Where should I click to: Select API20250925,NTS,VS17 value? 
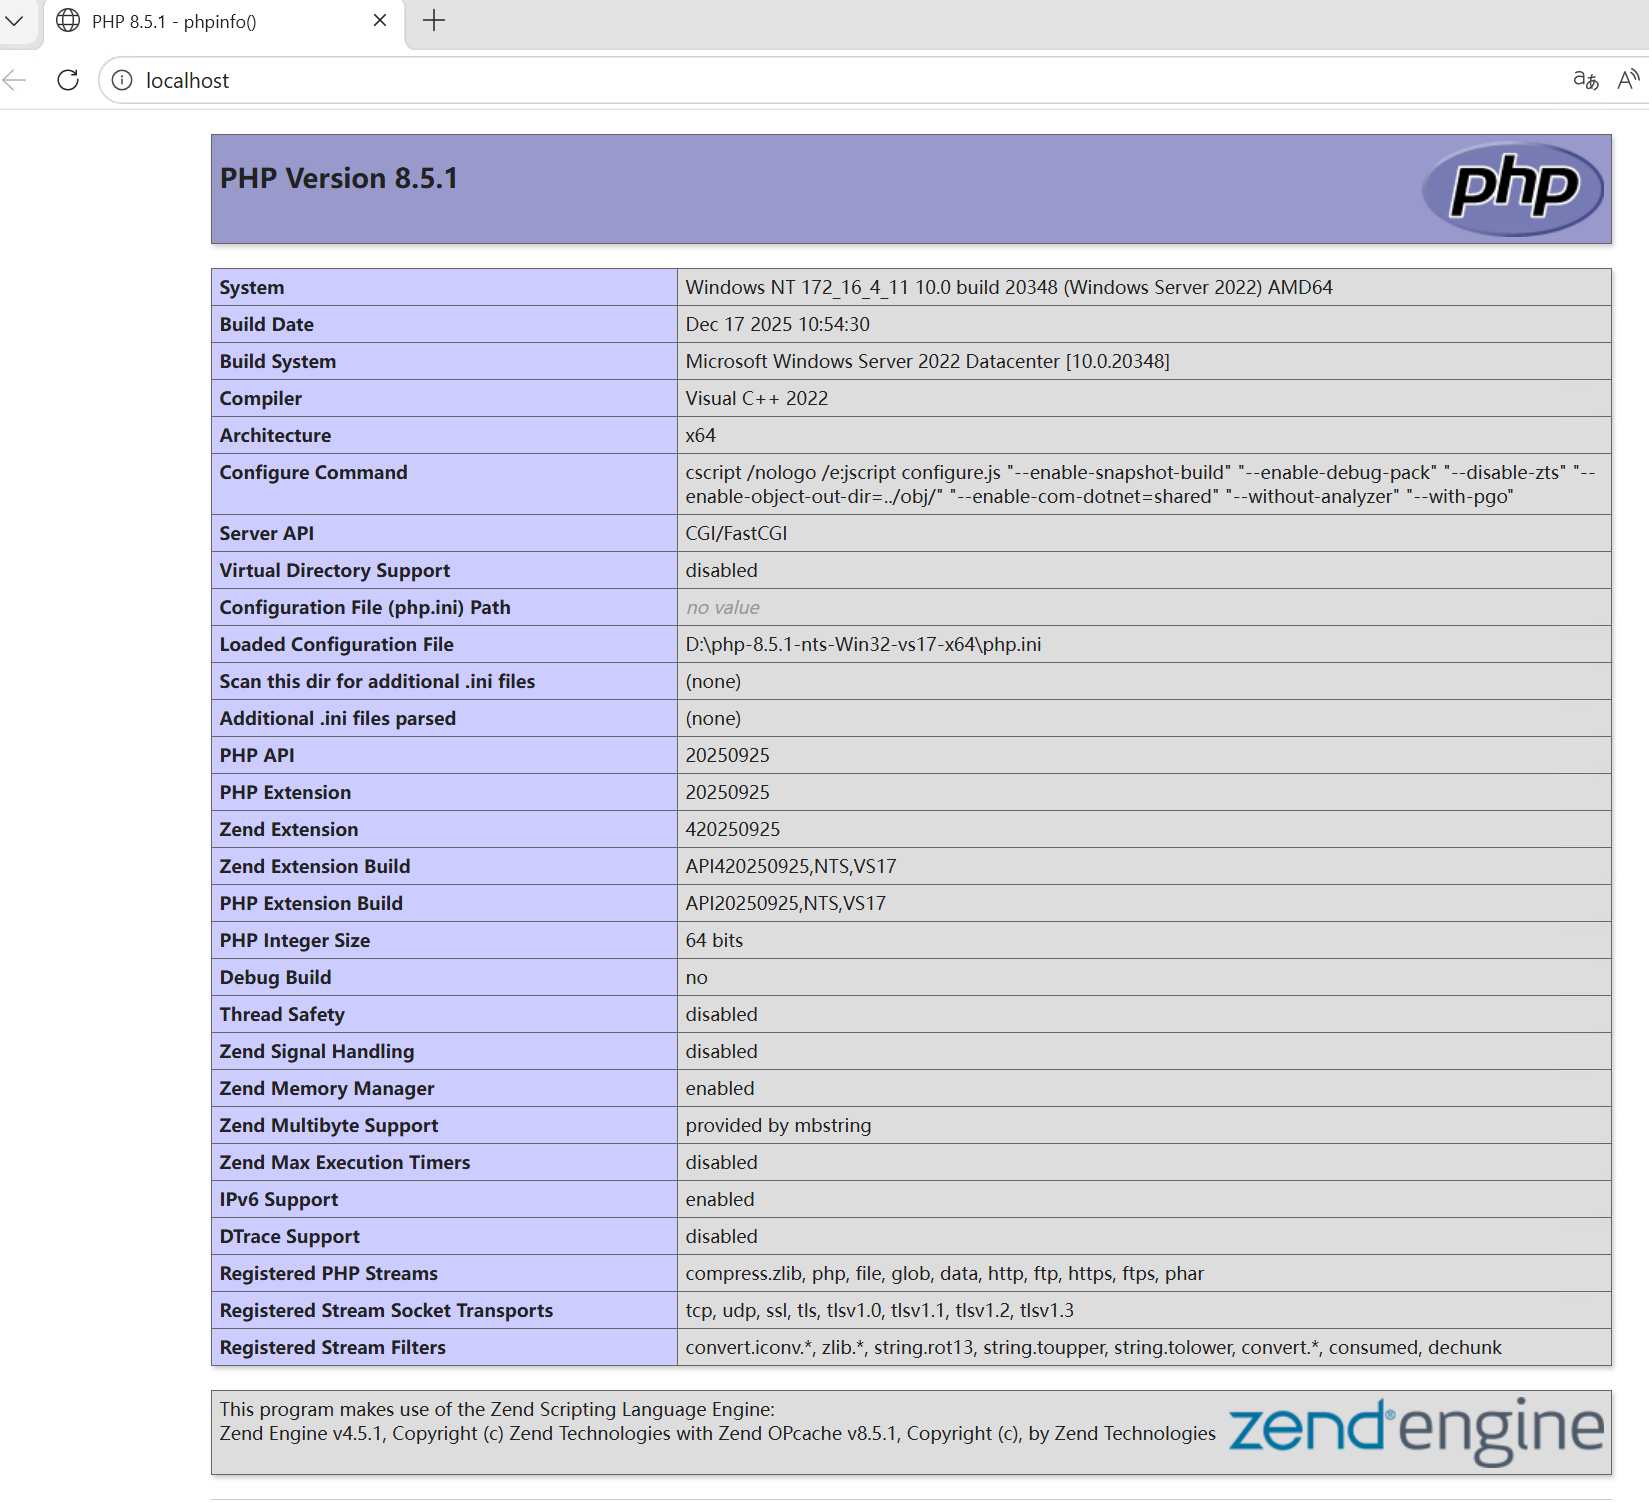786,904
